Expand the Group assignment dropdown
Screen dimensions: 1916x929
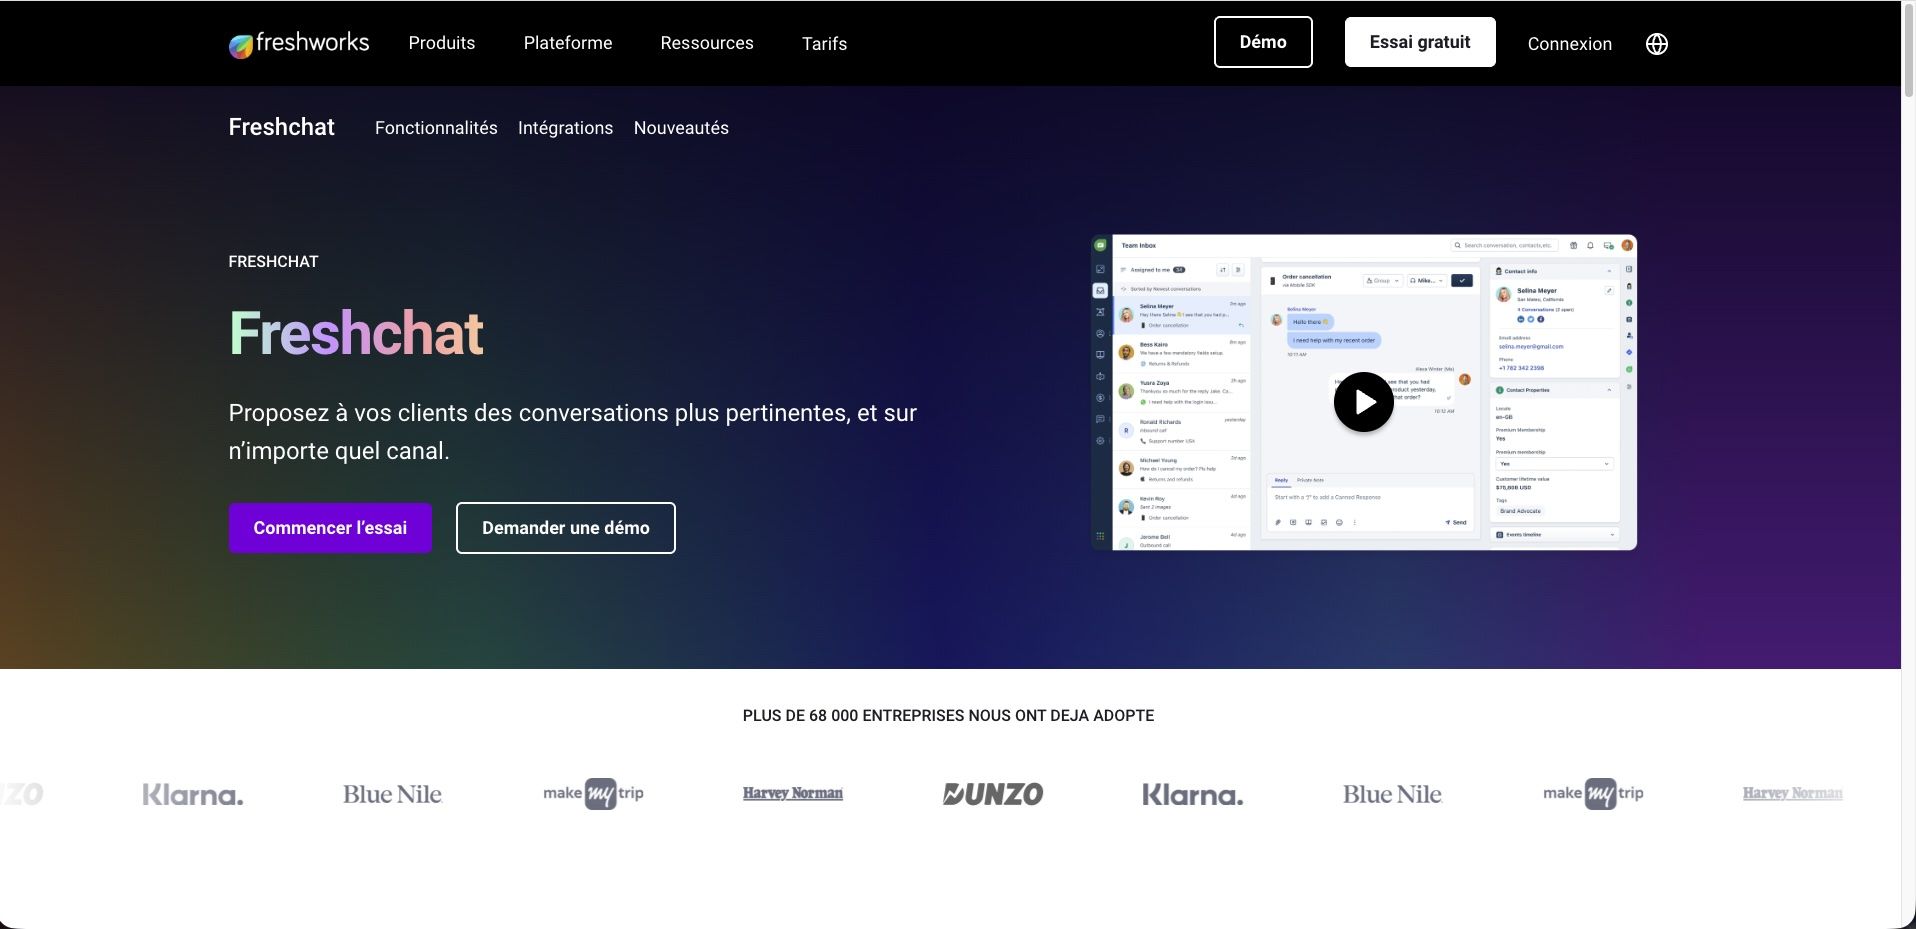click(x=1383, y=280)
